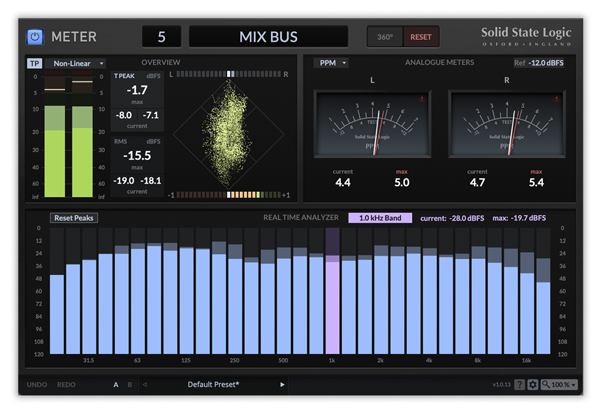Select the 16k analyzer bar
Viewport: 600px width, 415px height.
[x=527, y=291]
